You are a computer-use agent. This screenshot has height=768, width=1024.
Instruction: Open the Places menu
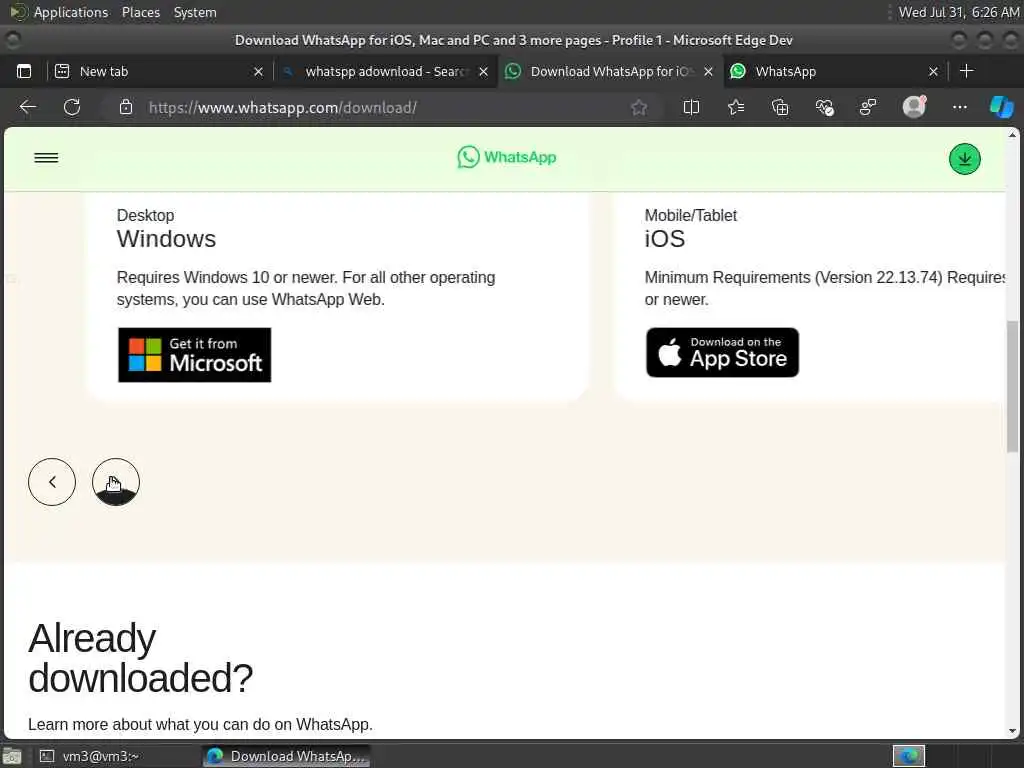point(140,12)
